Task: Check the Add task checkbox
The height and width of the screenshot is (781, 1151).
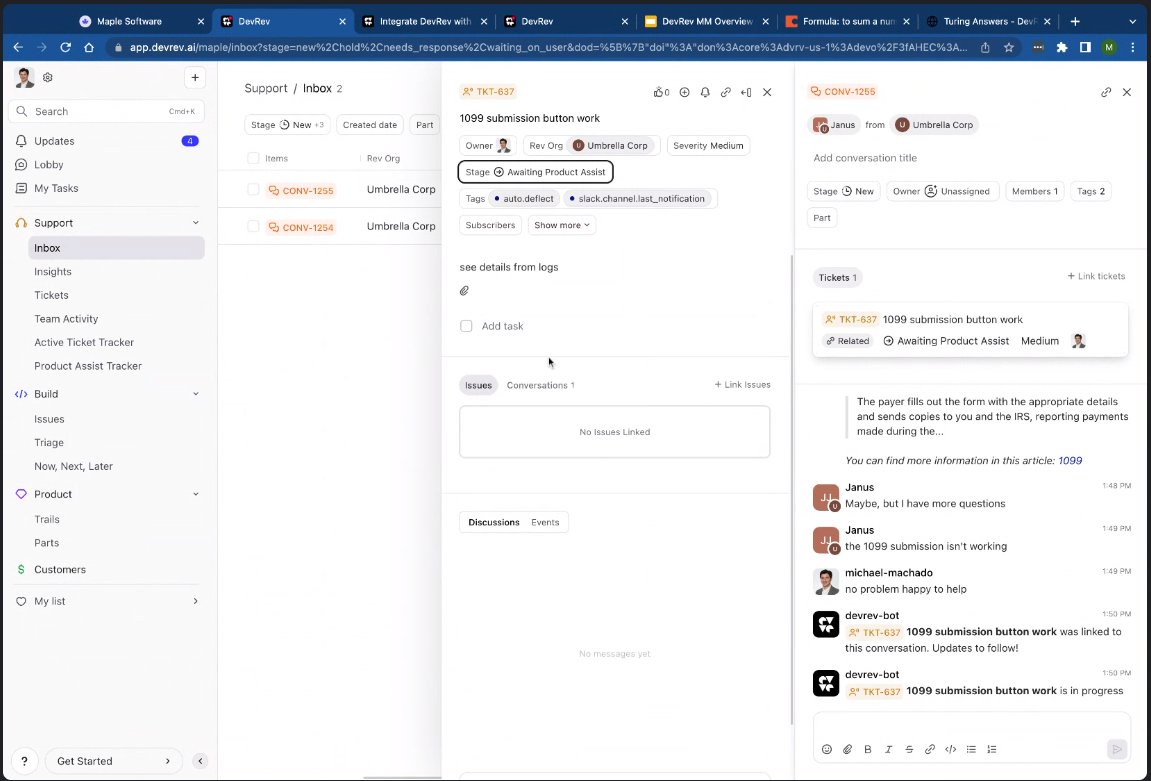Action: click(x=466, y=326)
